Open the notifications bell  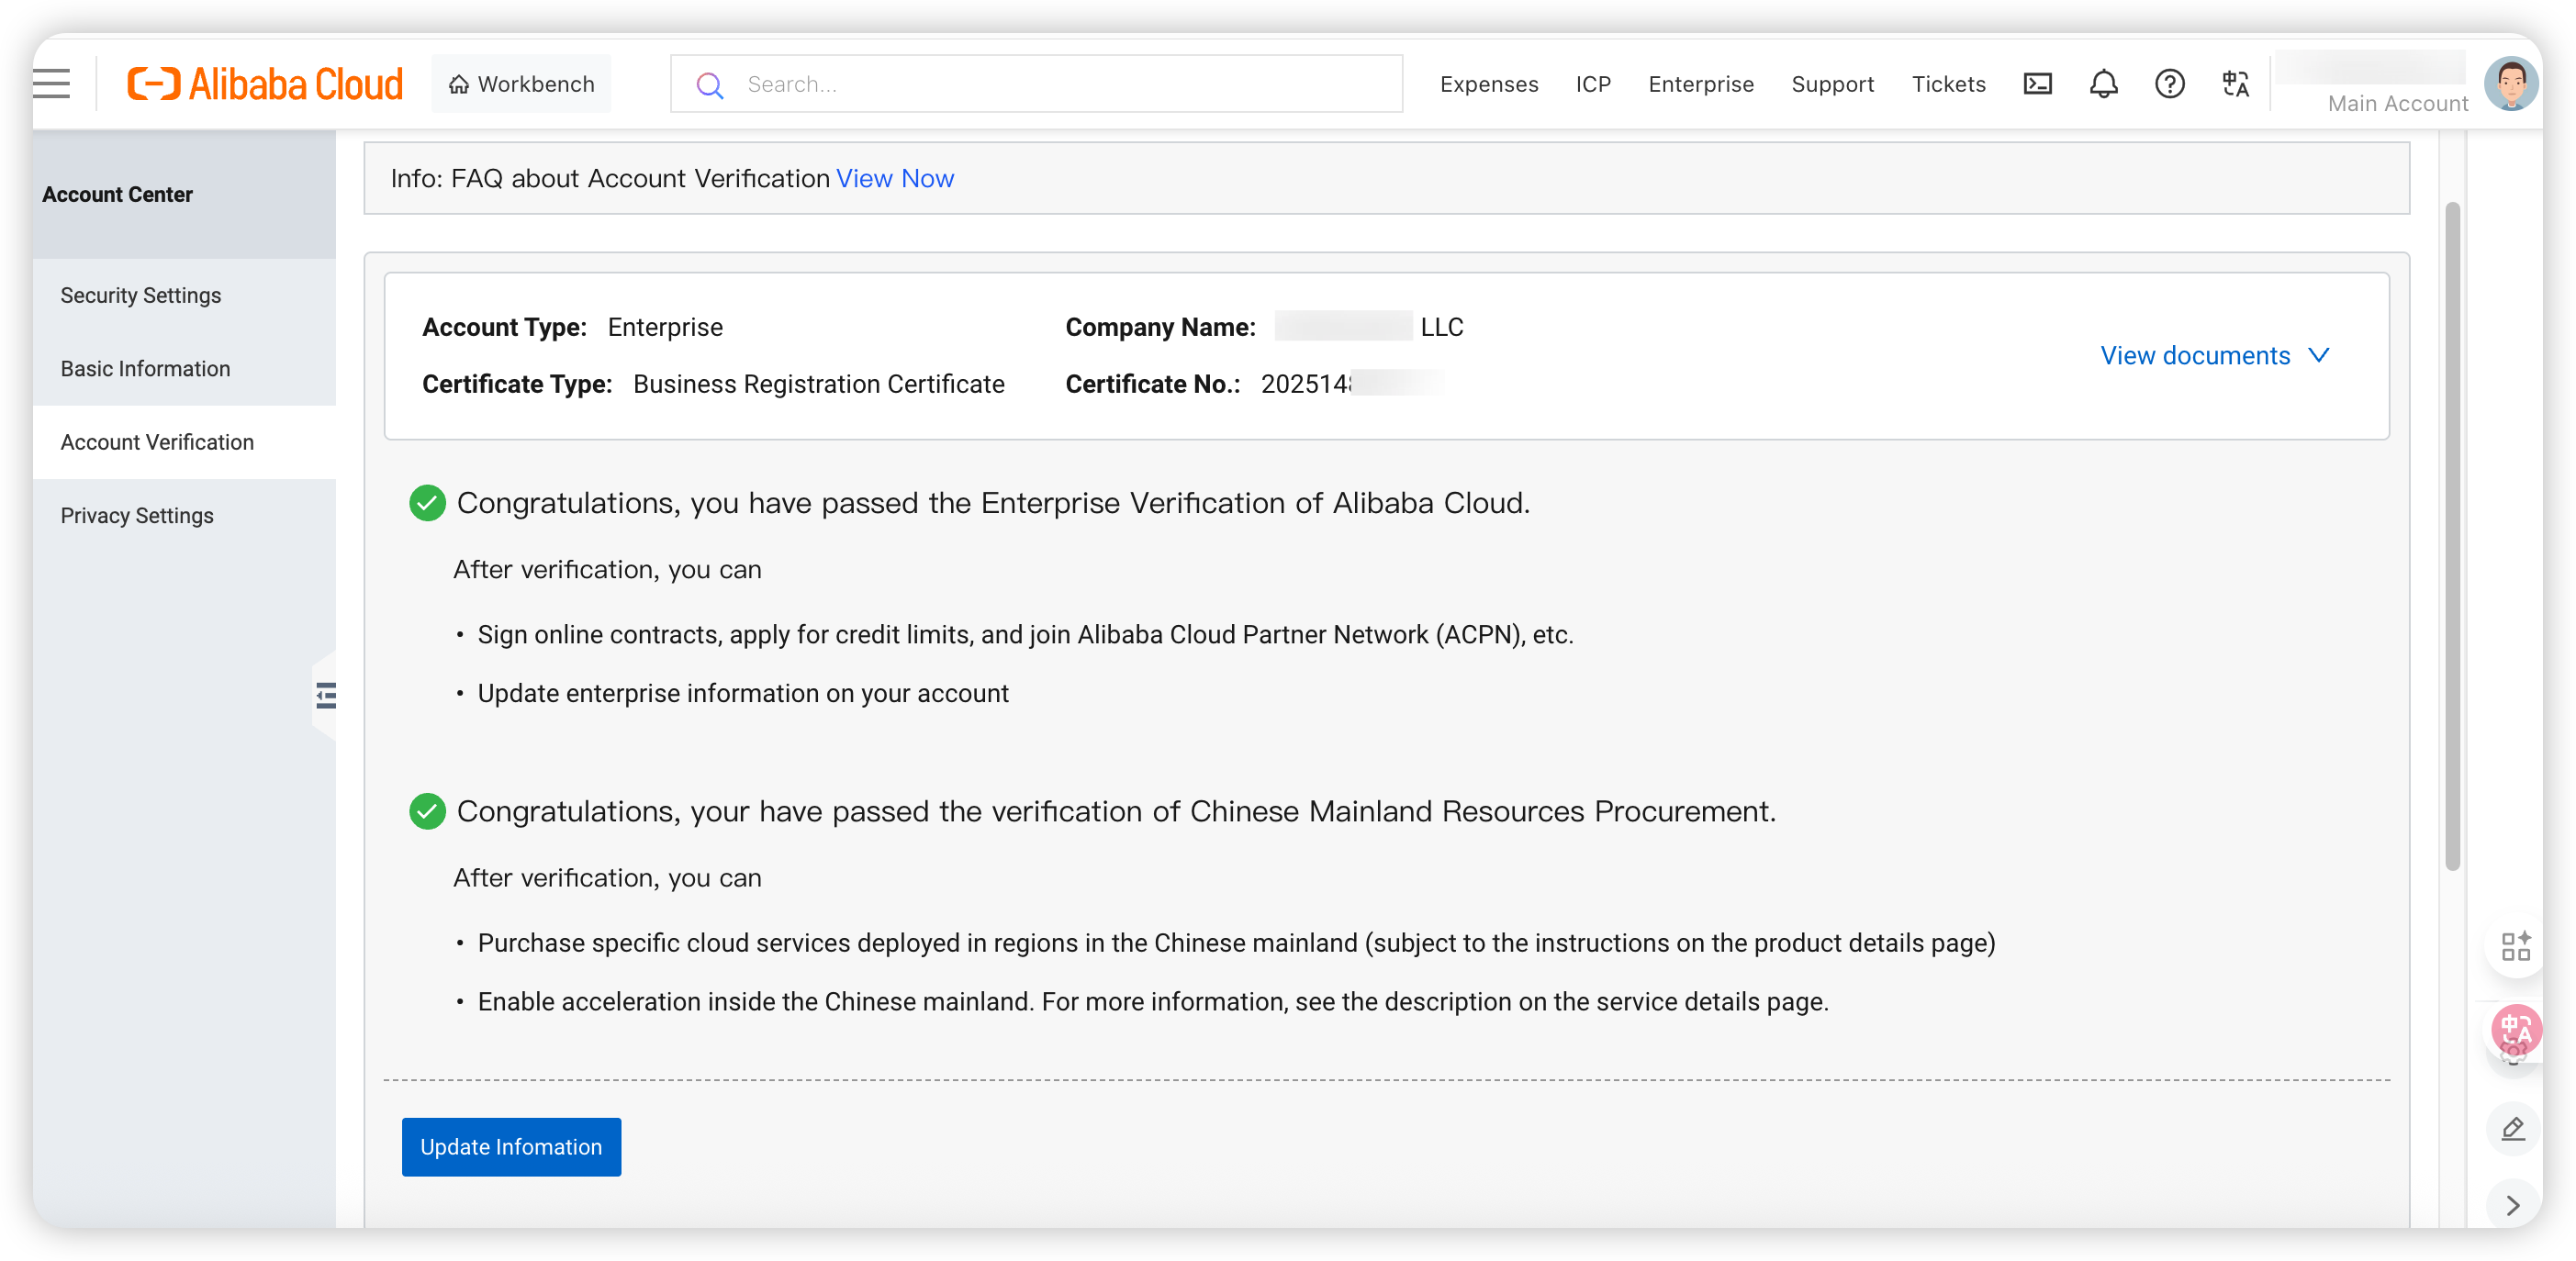coord(2103,84)
